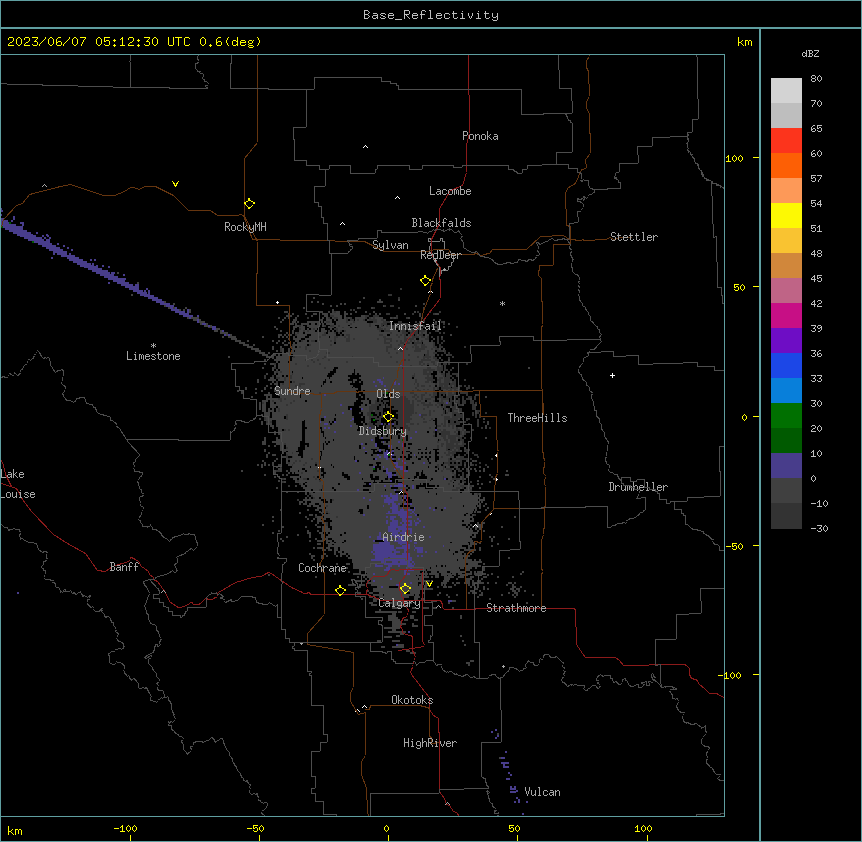Click the Limestone label
Screen dimensions: 862x842
[153, 356]
